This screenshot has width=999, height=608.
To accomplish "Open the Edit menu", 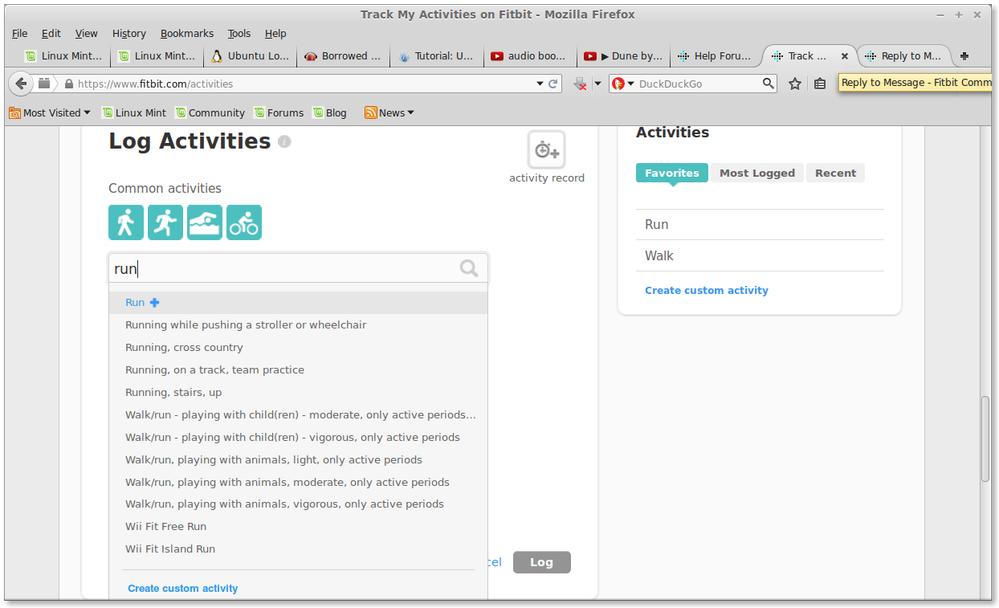I will coord(51,33).
